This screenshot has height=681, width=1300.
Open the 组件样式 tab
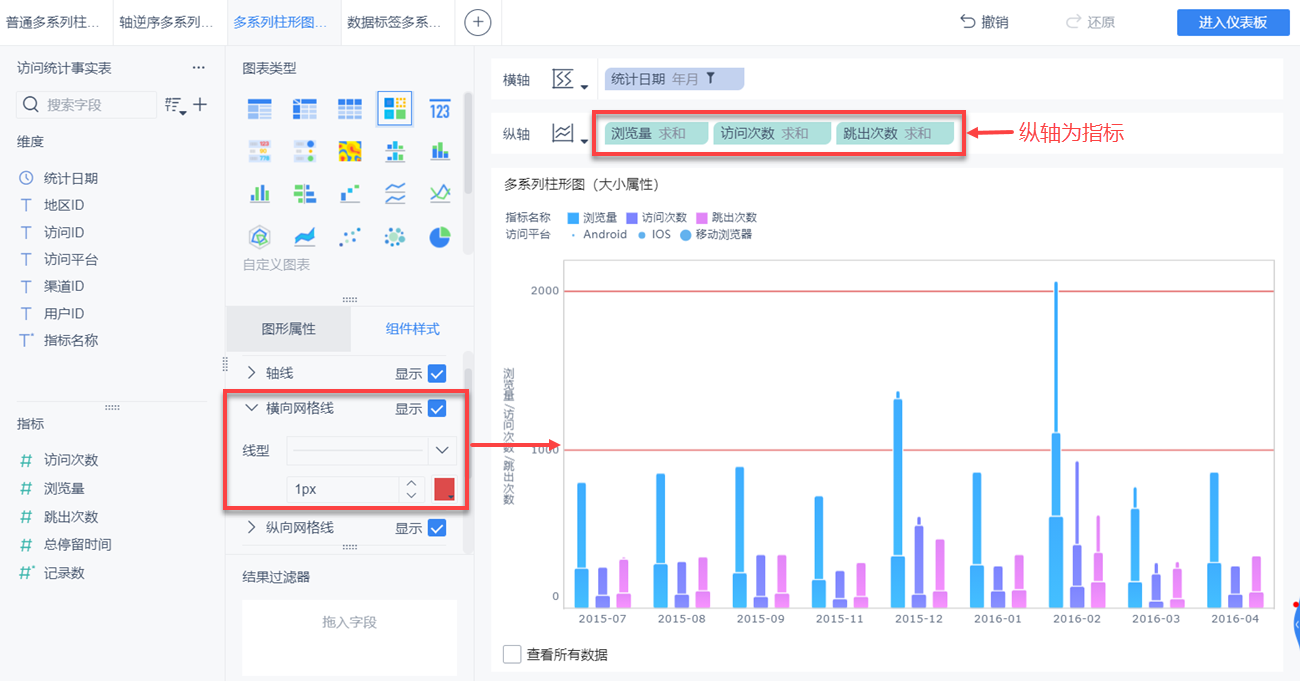coord(412,329)
